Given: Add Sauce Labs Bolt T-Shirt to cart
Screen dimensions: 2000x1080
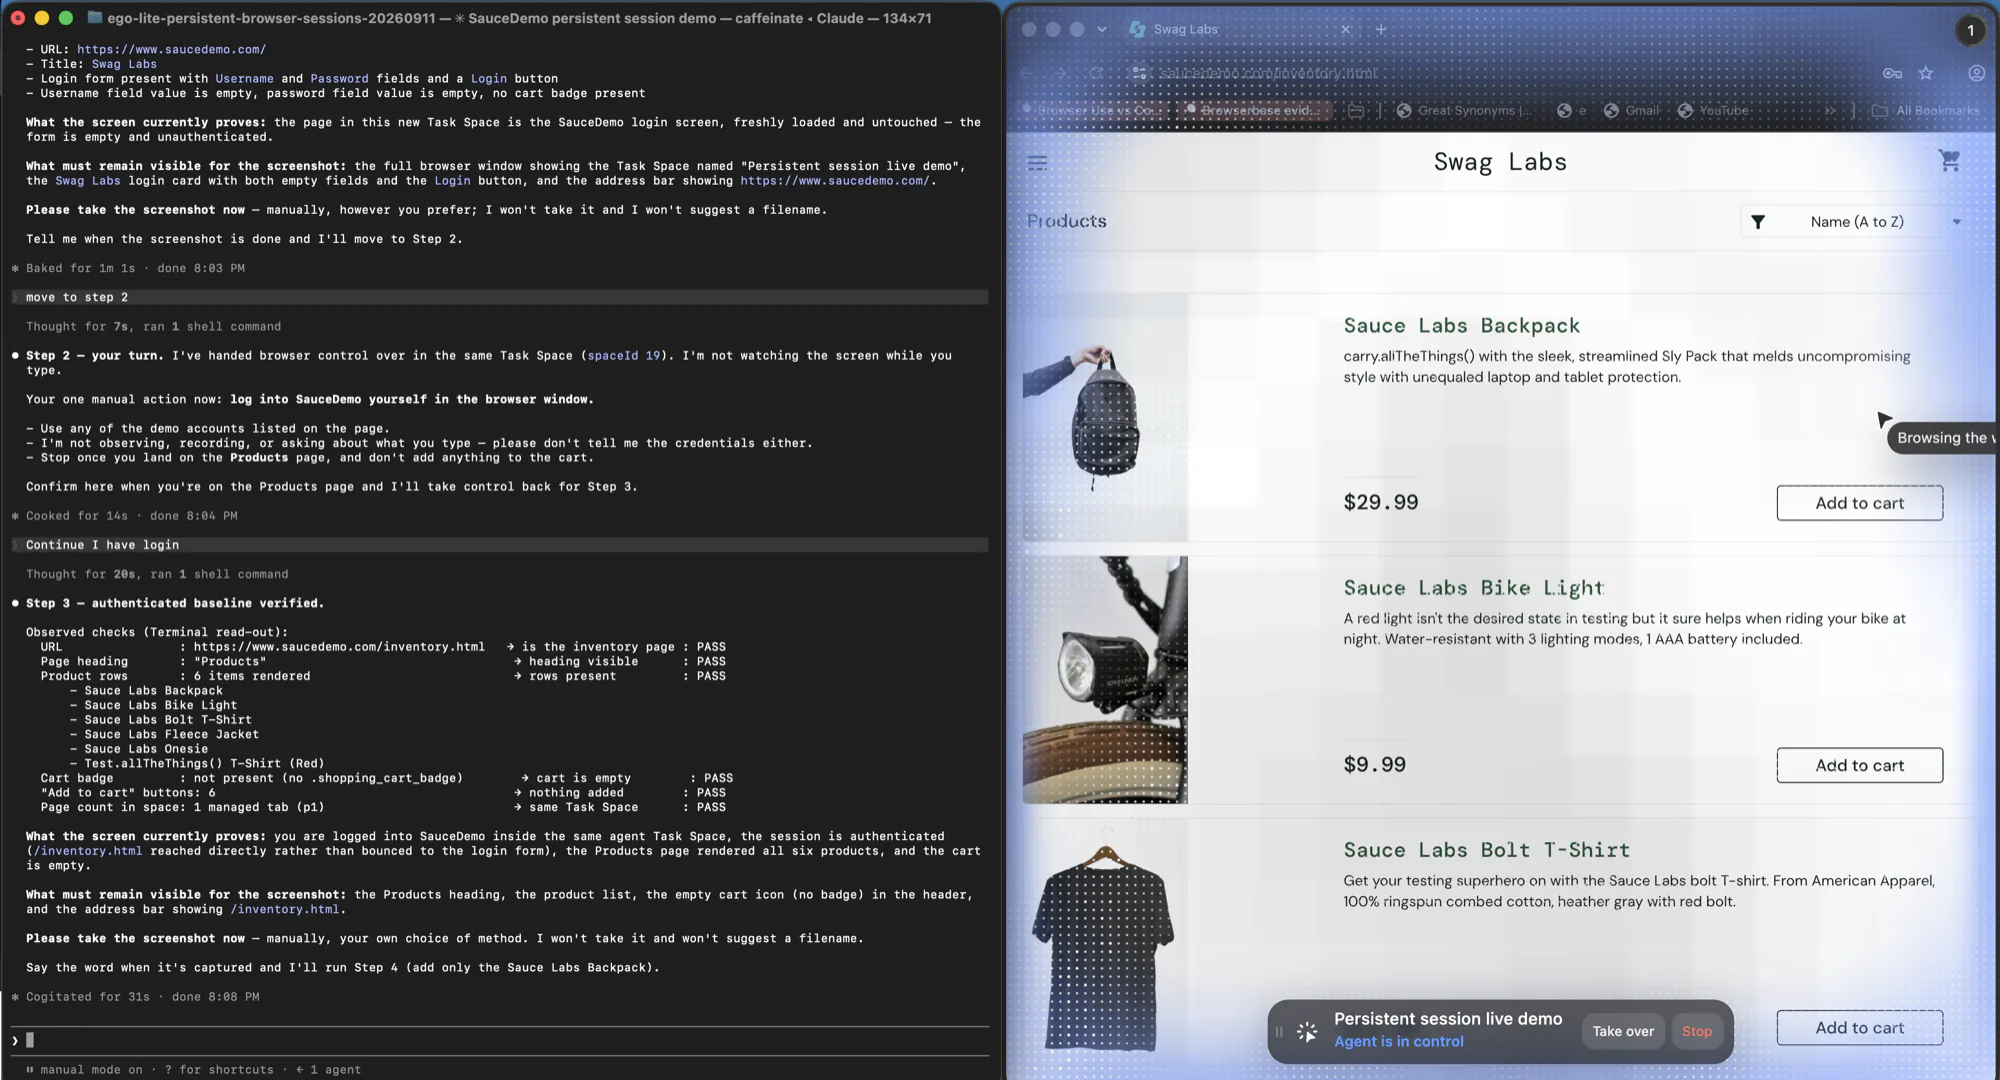Looking at the screenshot, I should pos(1859,1027).
